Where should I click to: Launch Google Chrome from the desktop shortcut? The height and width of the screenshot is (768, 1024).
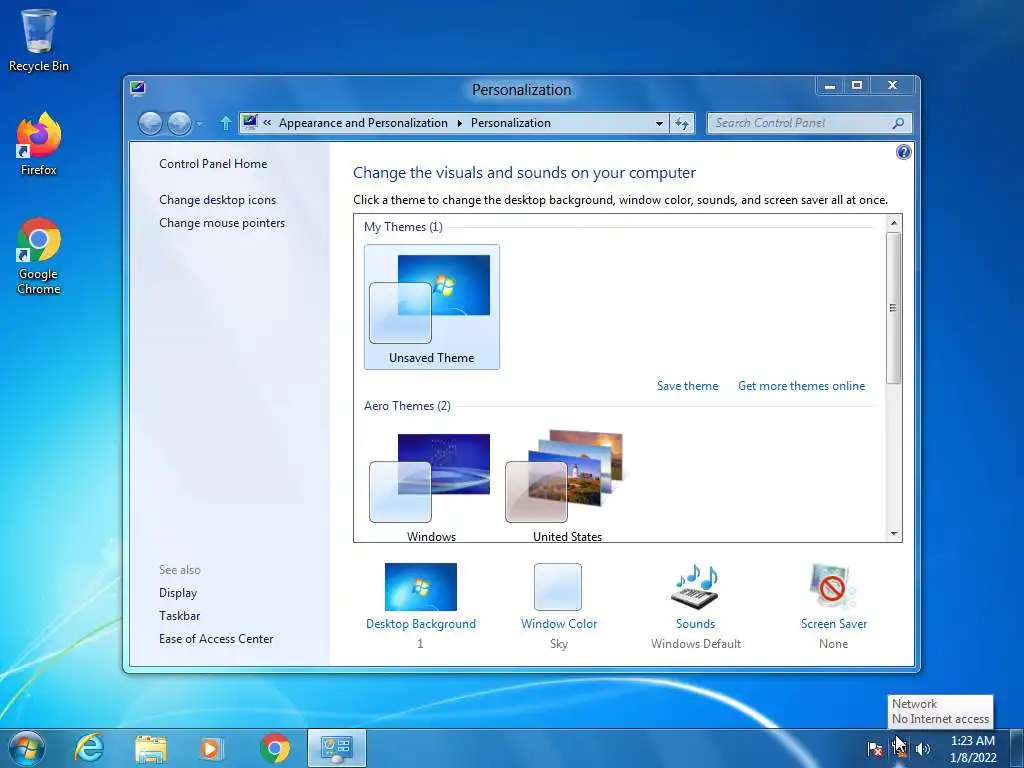click(x=39, y=256)
